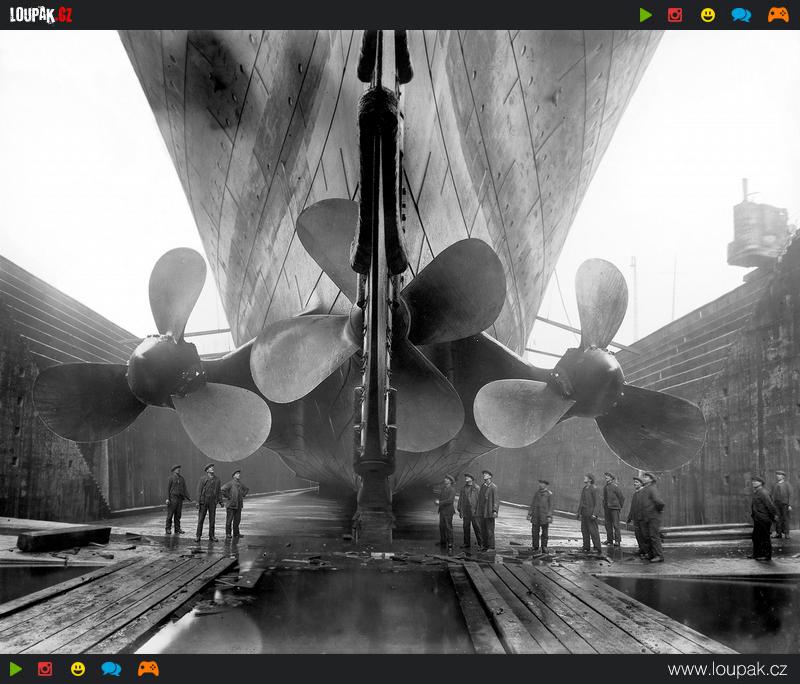Click the green play icon in top bar
Viewport: 800px width, 684px height.
point(646,15)
